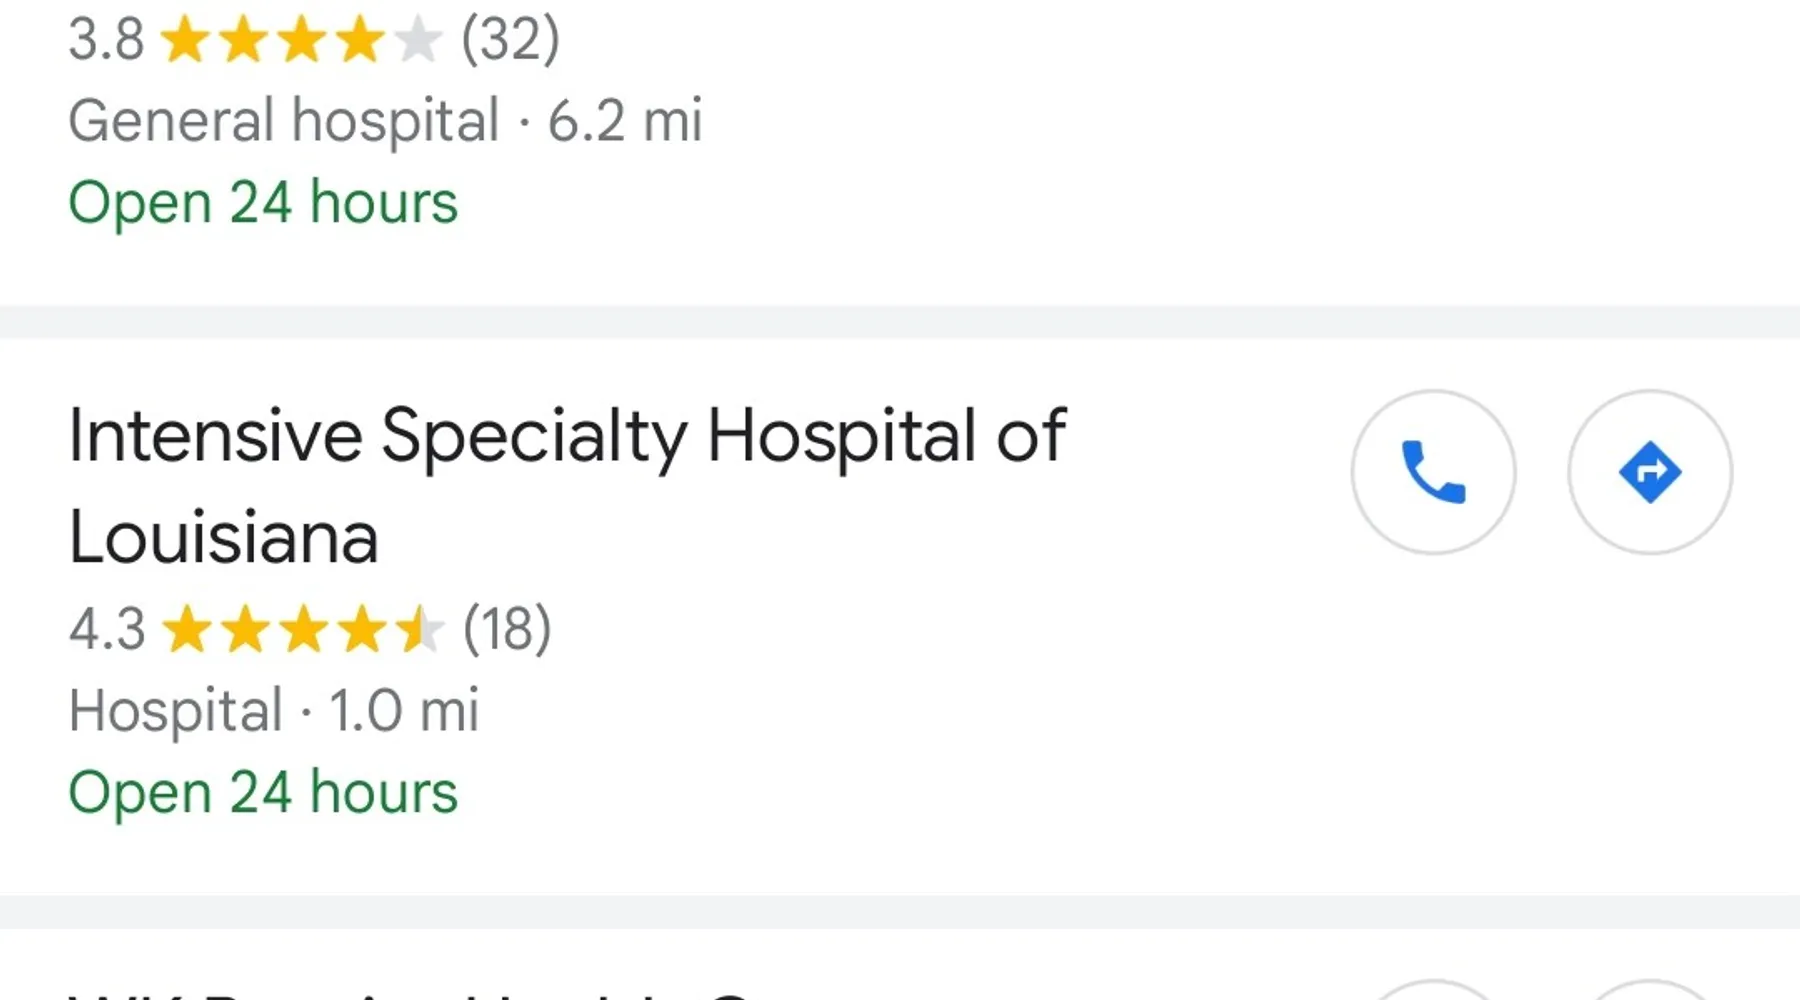This screenshot has height=1000, width=1800.
Task: Tap the partially visible directions button at the bottom
Action: (1650, 990)
